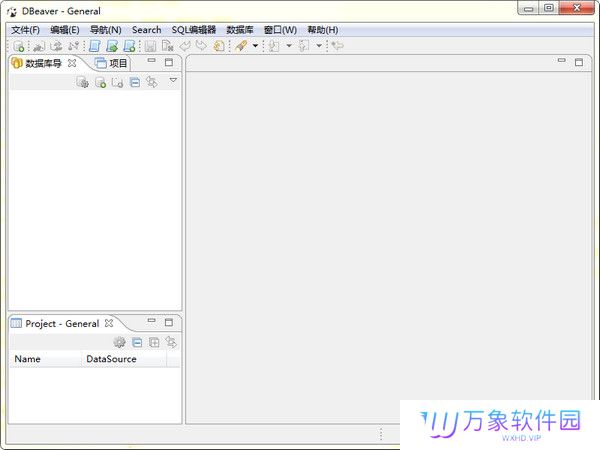Open the 文件(F) menu
Screen dimensions: 600x450
coord(25,30)
